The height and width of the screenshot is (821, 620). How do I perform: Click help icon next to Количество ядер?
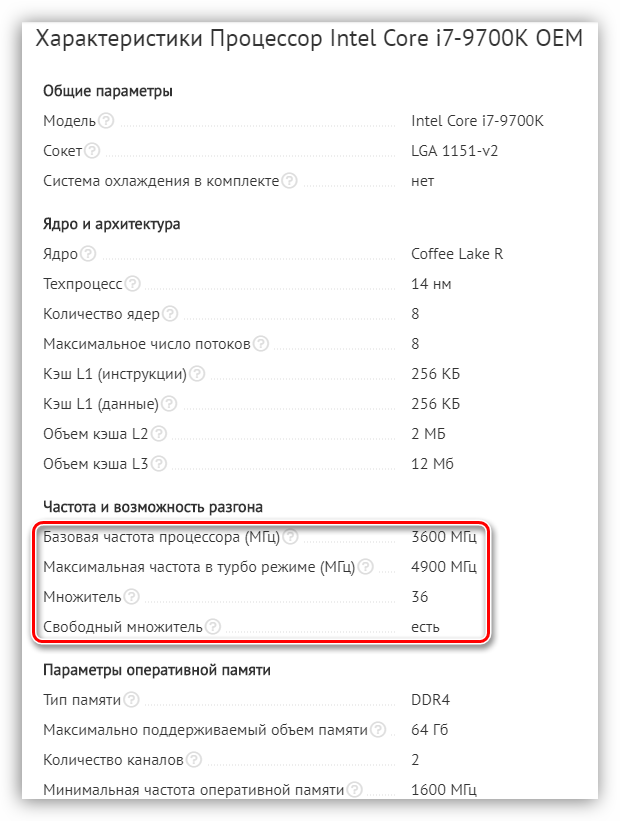[x=170, y=314]
